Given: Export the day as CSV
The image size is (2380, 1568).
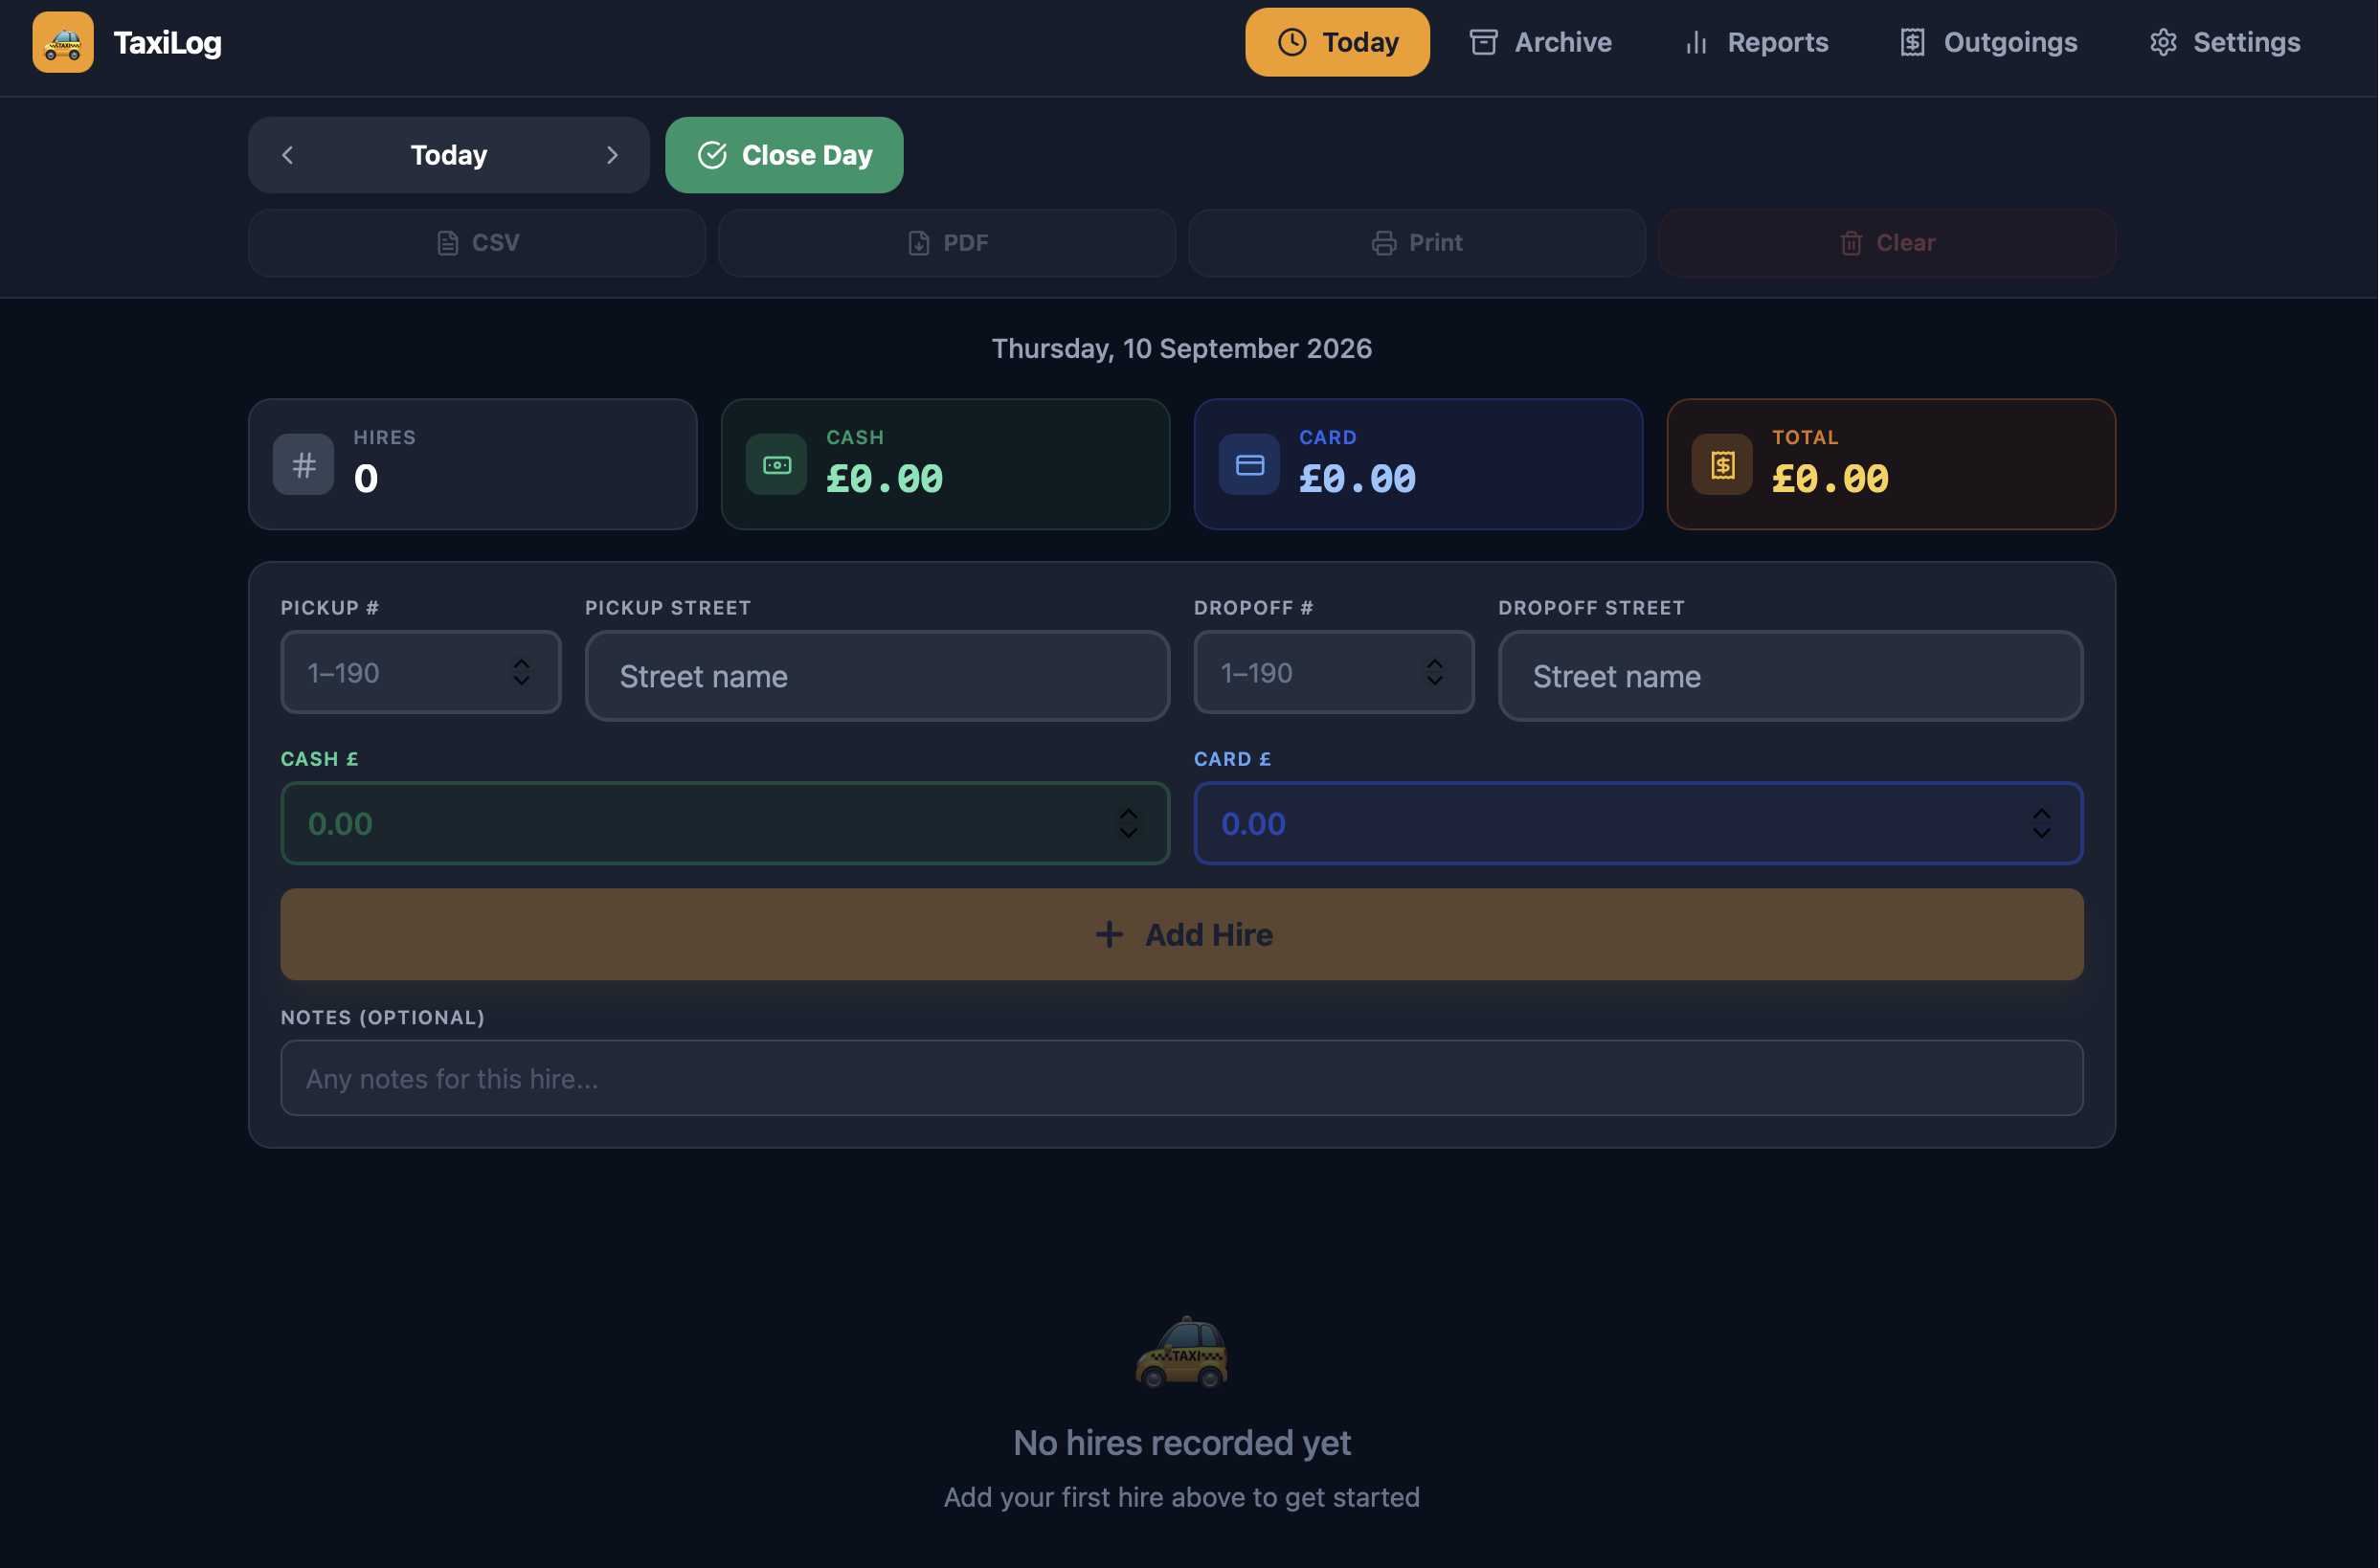Looking at the screenshot, I should click(477, 243).
